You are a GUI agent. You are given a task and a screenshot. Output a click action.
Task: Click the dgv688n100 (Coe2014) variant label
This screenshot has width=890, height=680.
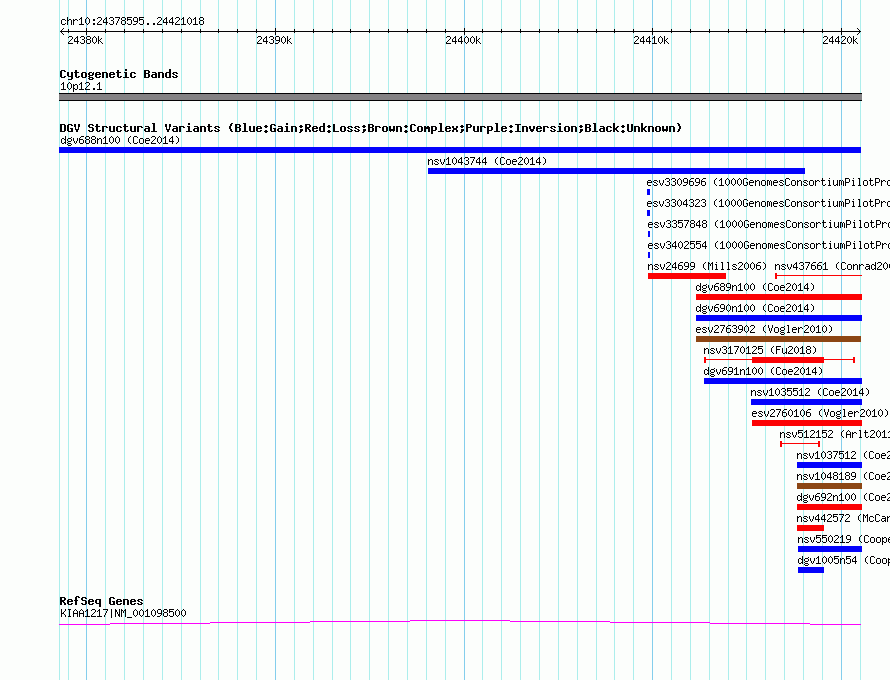pyautogui.click(x=120, y=140)
